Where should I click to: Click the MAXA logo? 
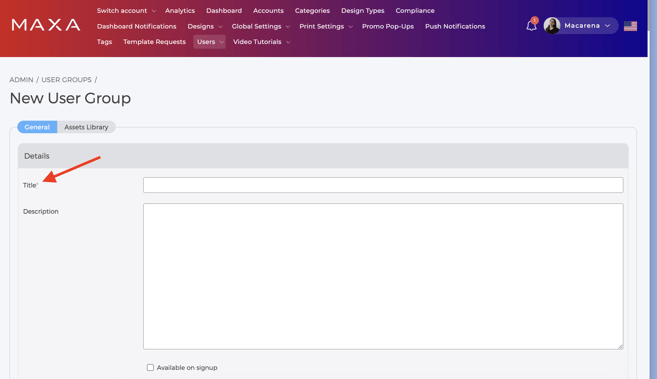[46, 25]
